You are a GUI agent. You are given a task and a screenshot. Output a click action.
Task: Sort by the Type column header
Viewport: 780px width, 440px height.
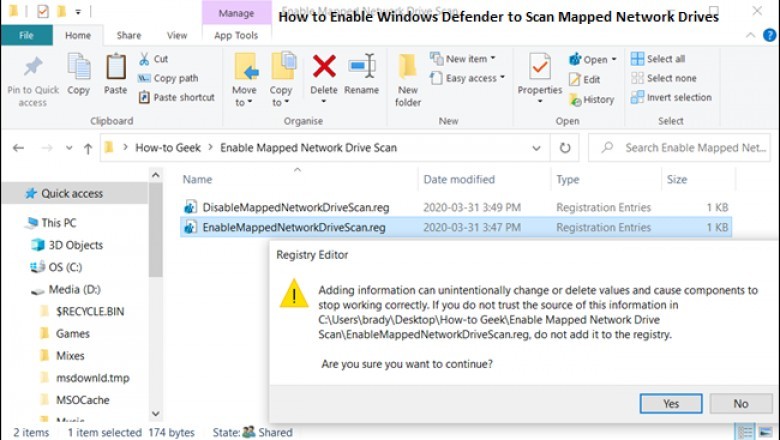coord(568,179)
